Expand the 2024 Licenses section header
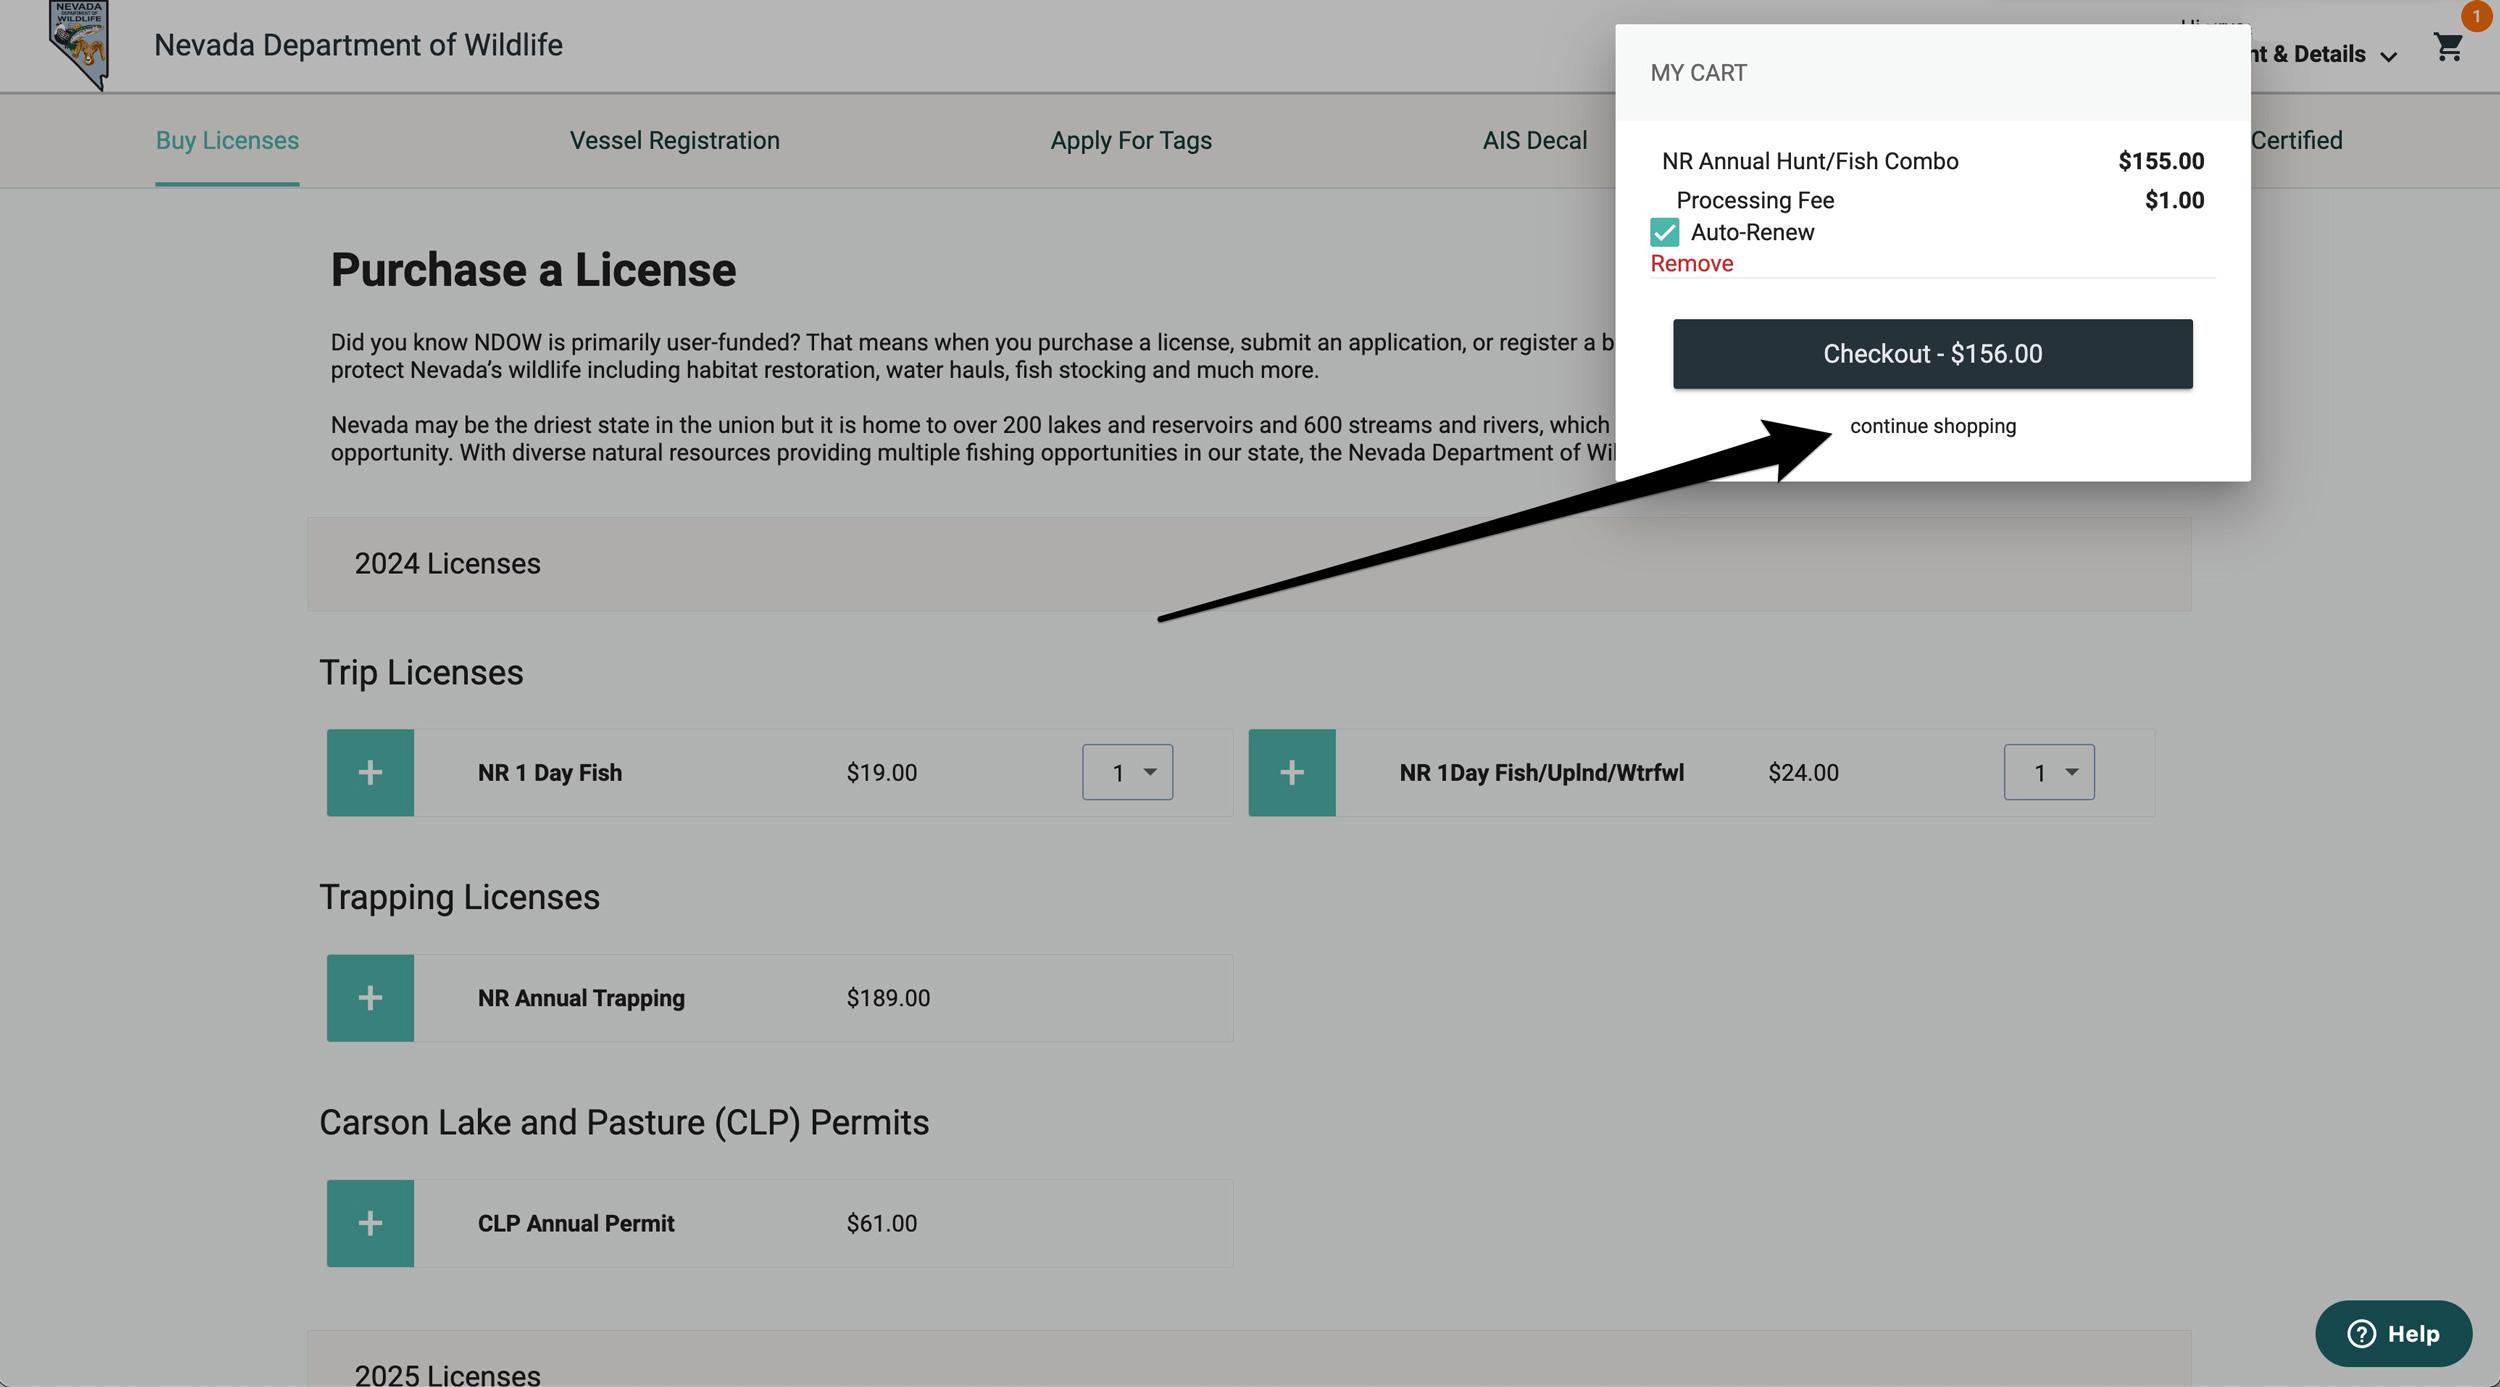Viewport: 2500px width, 1387px height. (446, 563)
